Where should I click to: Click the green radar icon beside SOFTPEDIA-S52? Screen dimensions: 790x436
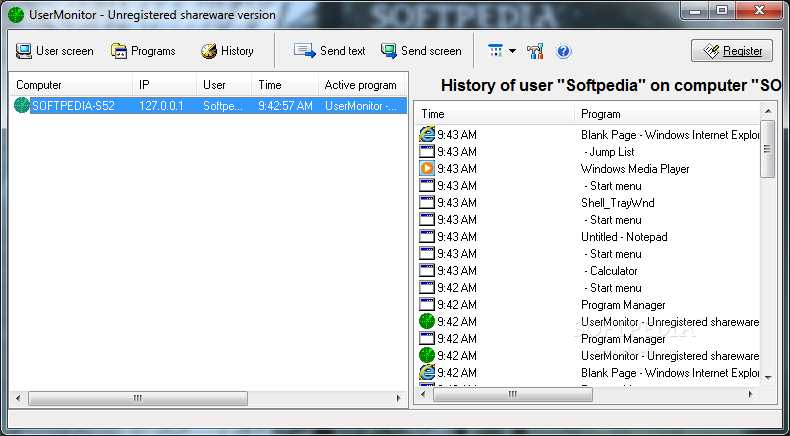pos(22,105)
